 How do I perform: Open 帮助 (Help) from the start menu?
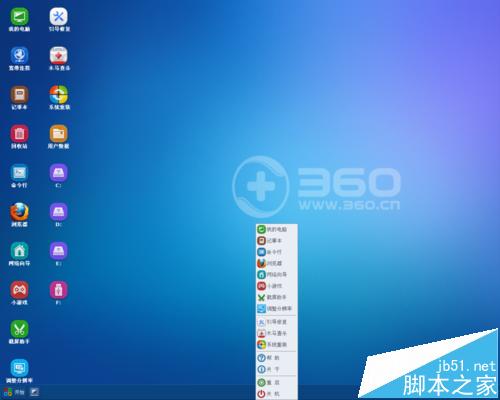click(276, 358)
